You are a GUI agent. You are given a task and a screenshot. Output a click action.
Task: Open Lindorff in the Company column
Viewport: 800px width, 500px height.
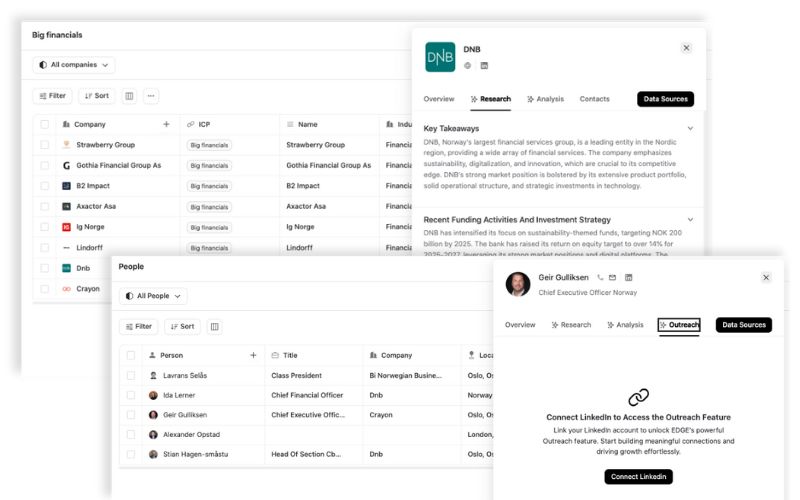[x=89, y=247]
